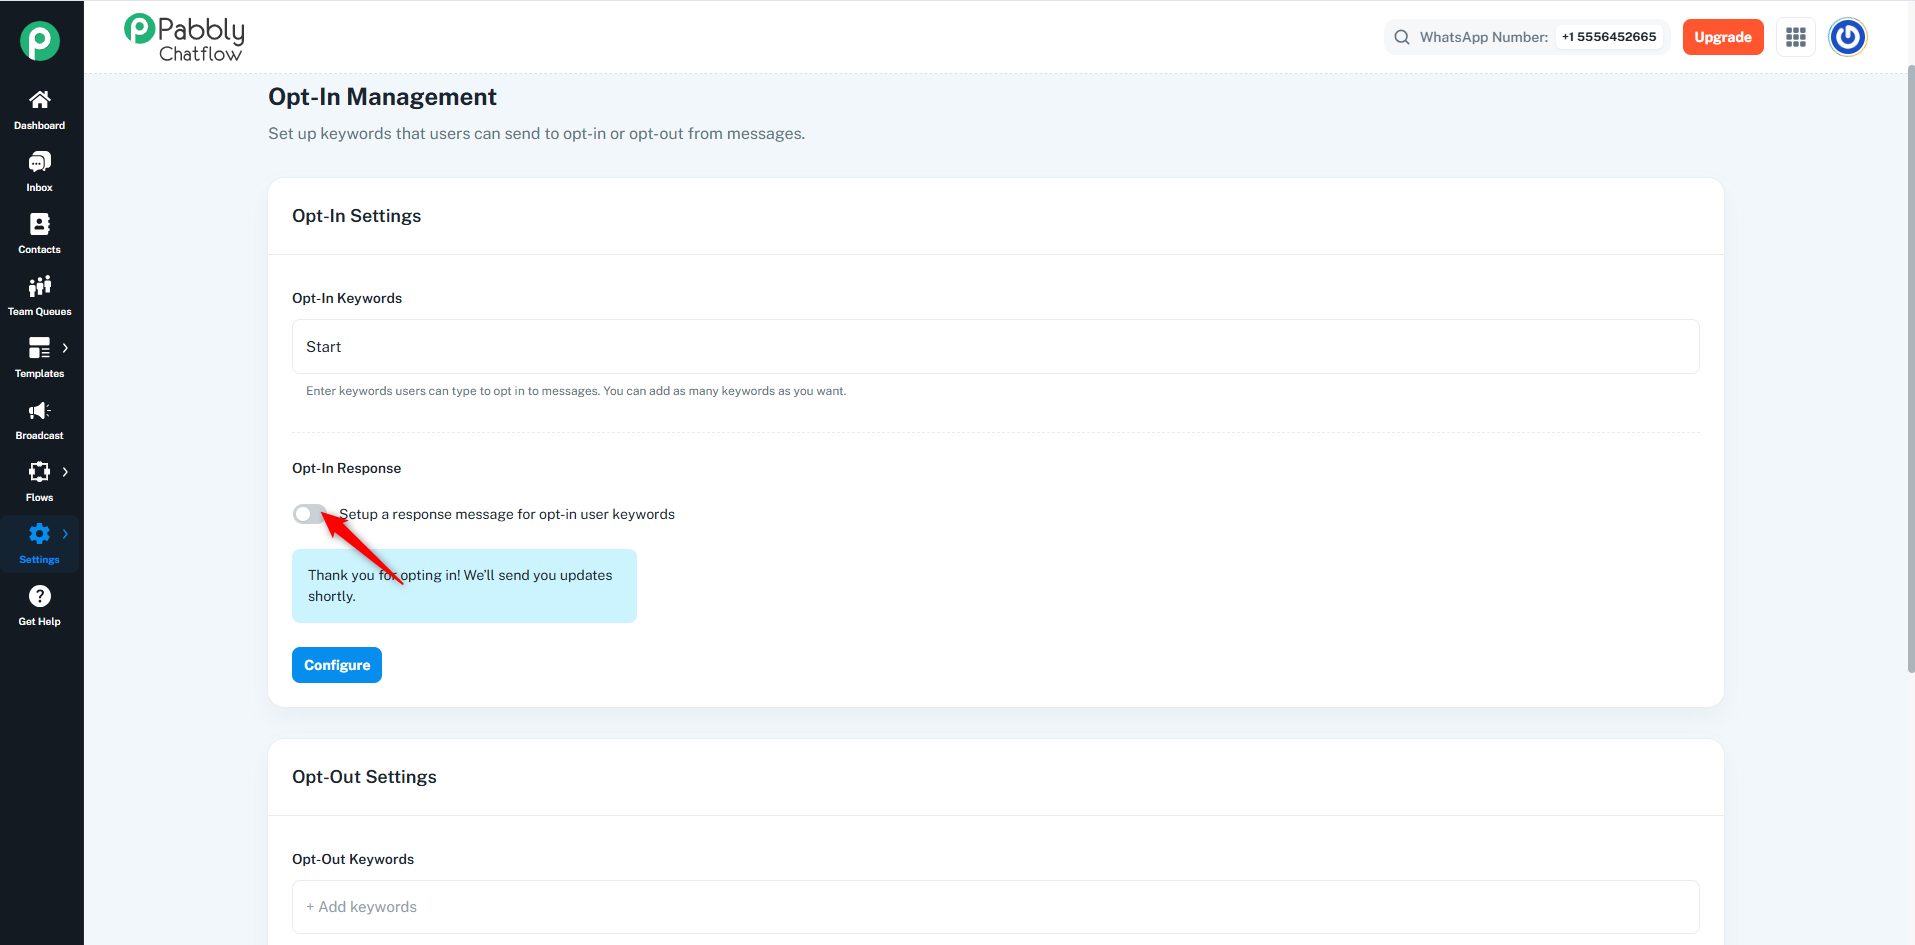Open the Dashboard home icon
This screenshot has height=945, width=1915.
(39, 100)
